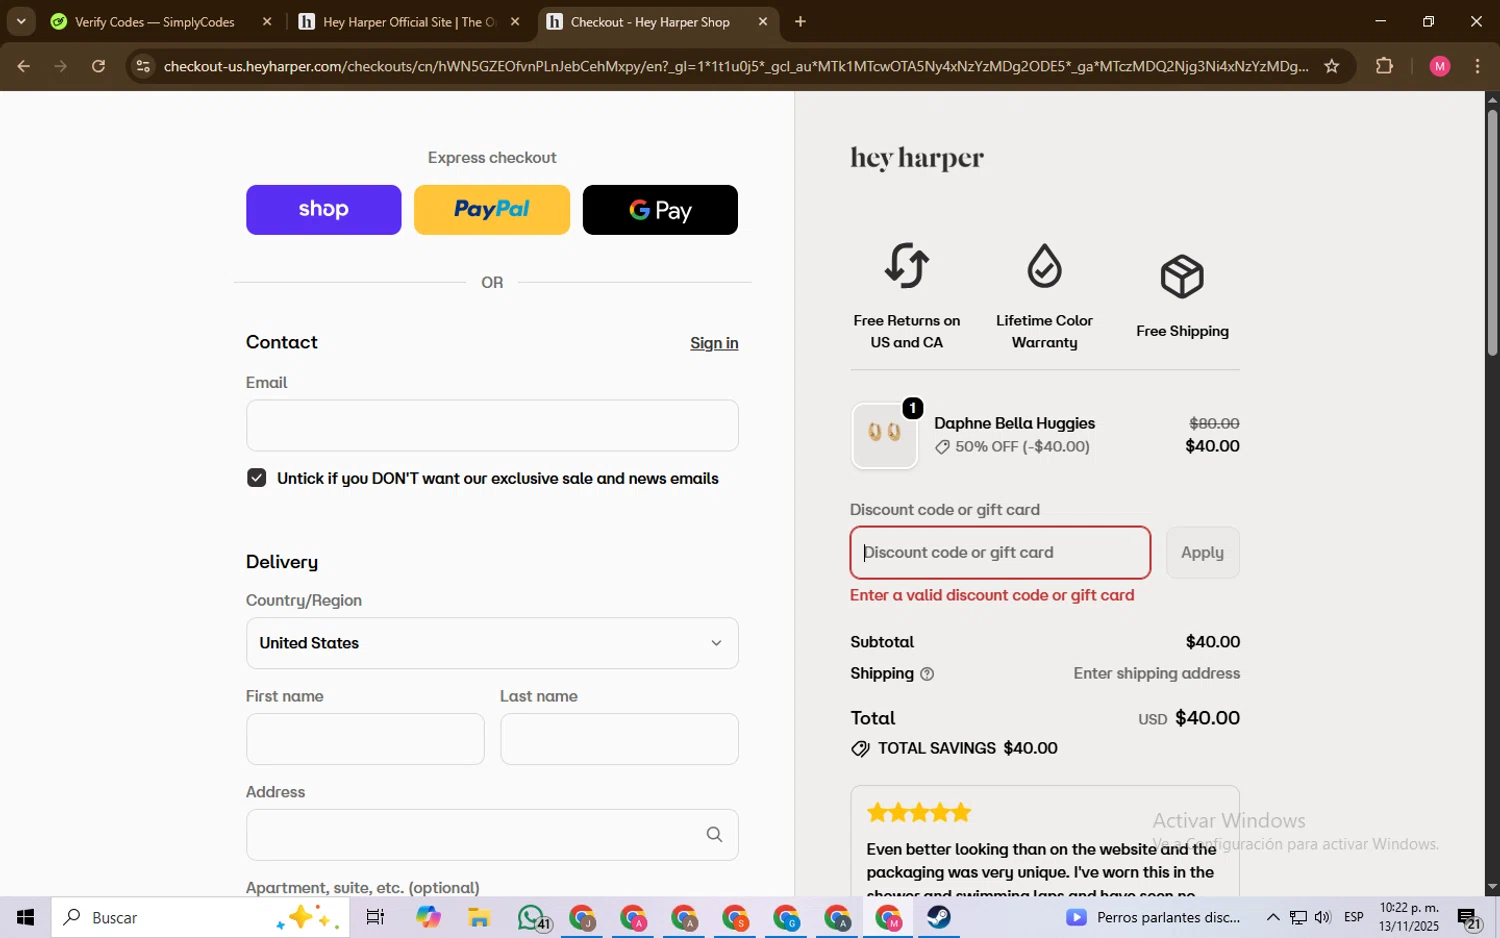
Task: Open the browser extensions puzzle icon
Action: tap(1384, 66)
